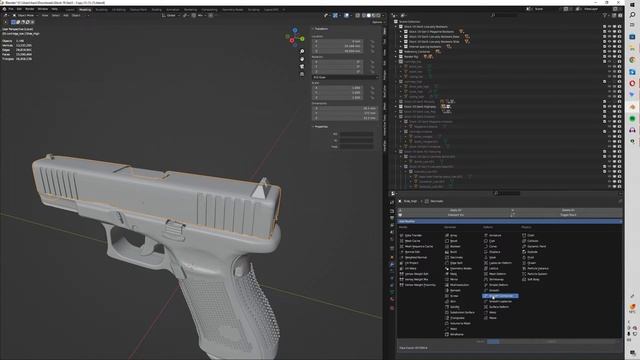The width and height of the screenshot is (640, 360).
Task: Switch perspective/orthographic with the viewport grid icon
Action: click(x=302, y=74)
